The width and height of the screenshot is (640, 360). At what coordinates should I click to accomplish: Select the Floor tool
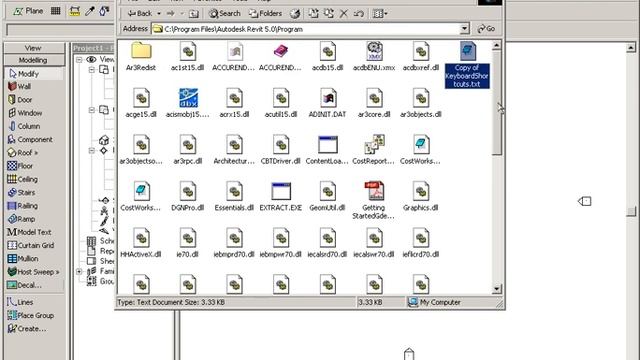tap(20, 166)
